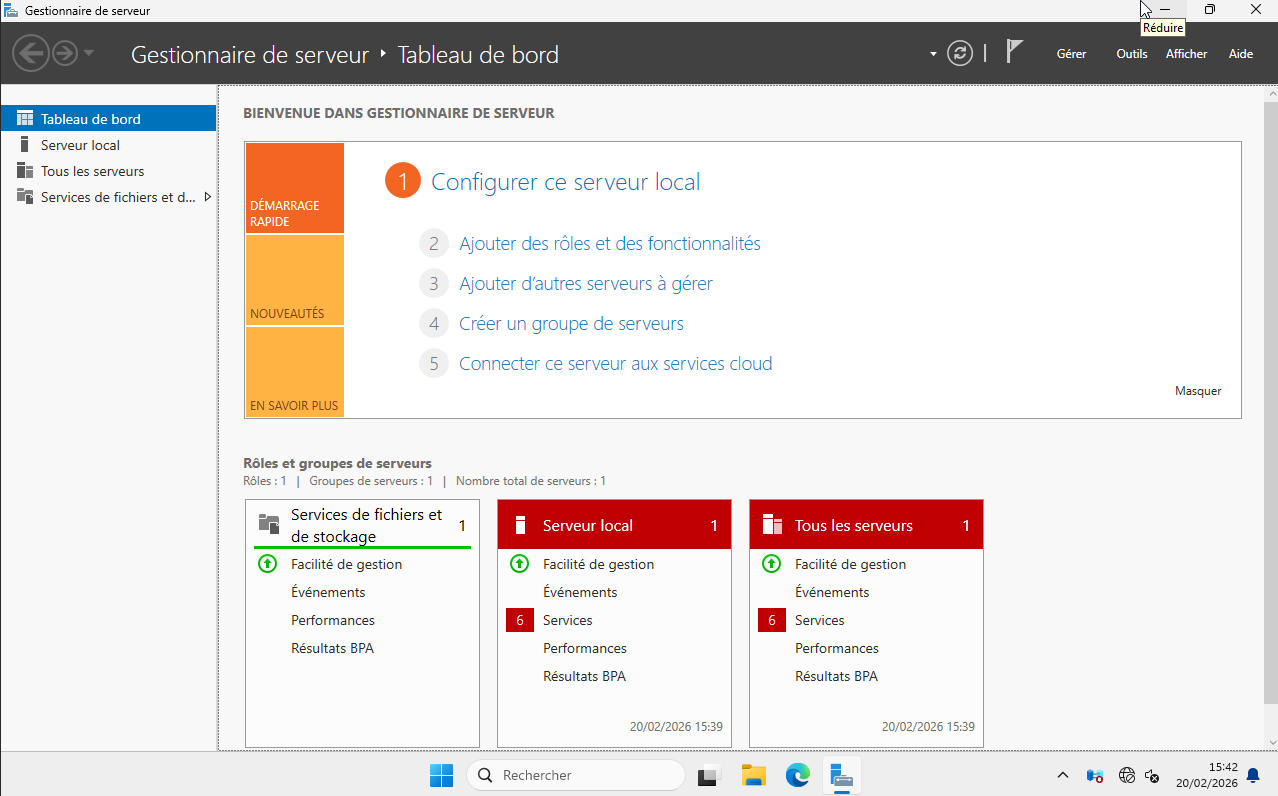Show hidden system tray icons
This screenshot has width=1278, height=796.
tap(1062, 775)
